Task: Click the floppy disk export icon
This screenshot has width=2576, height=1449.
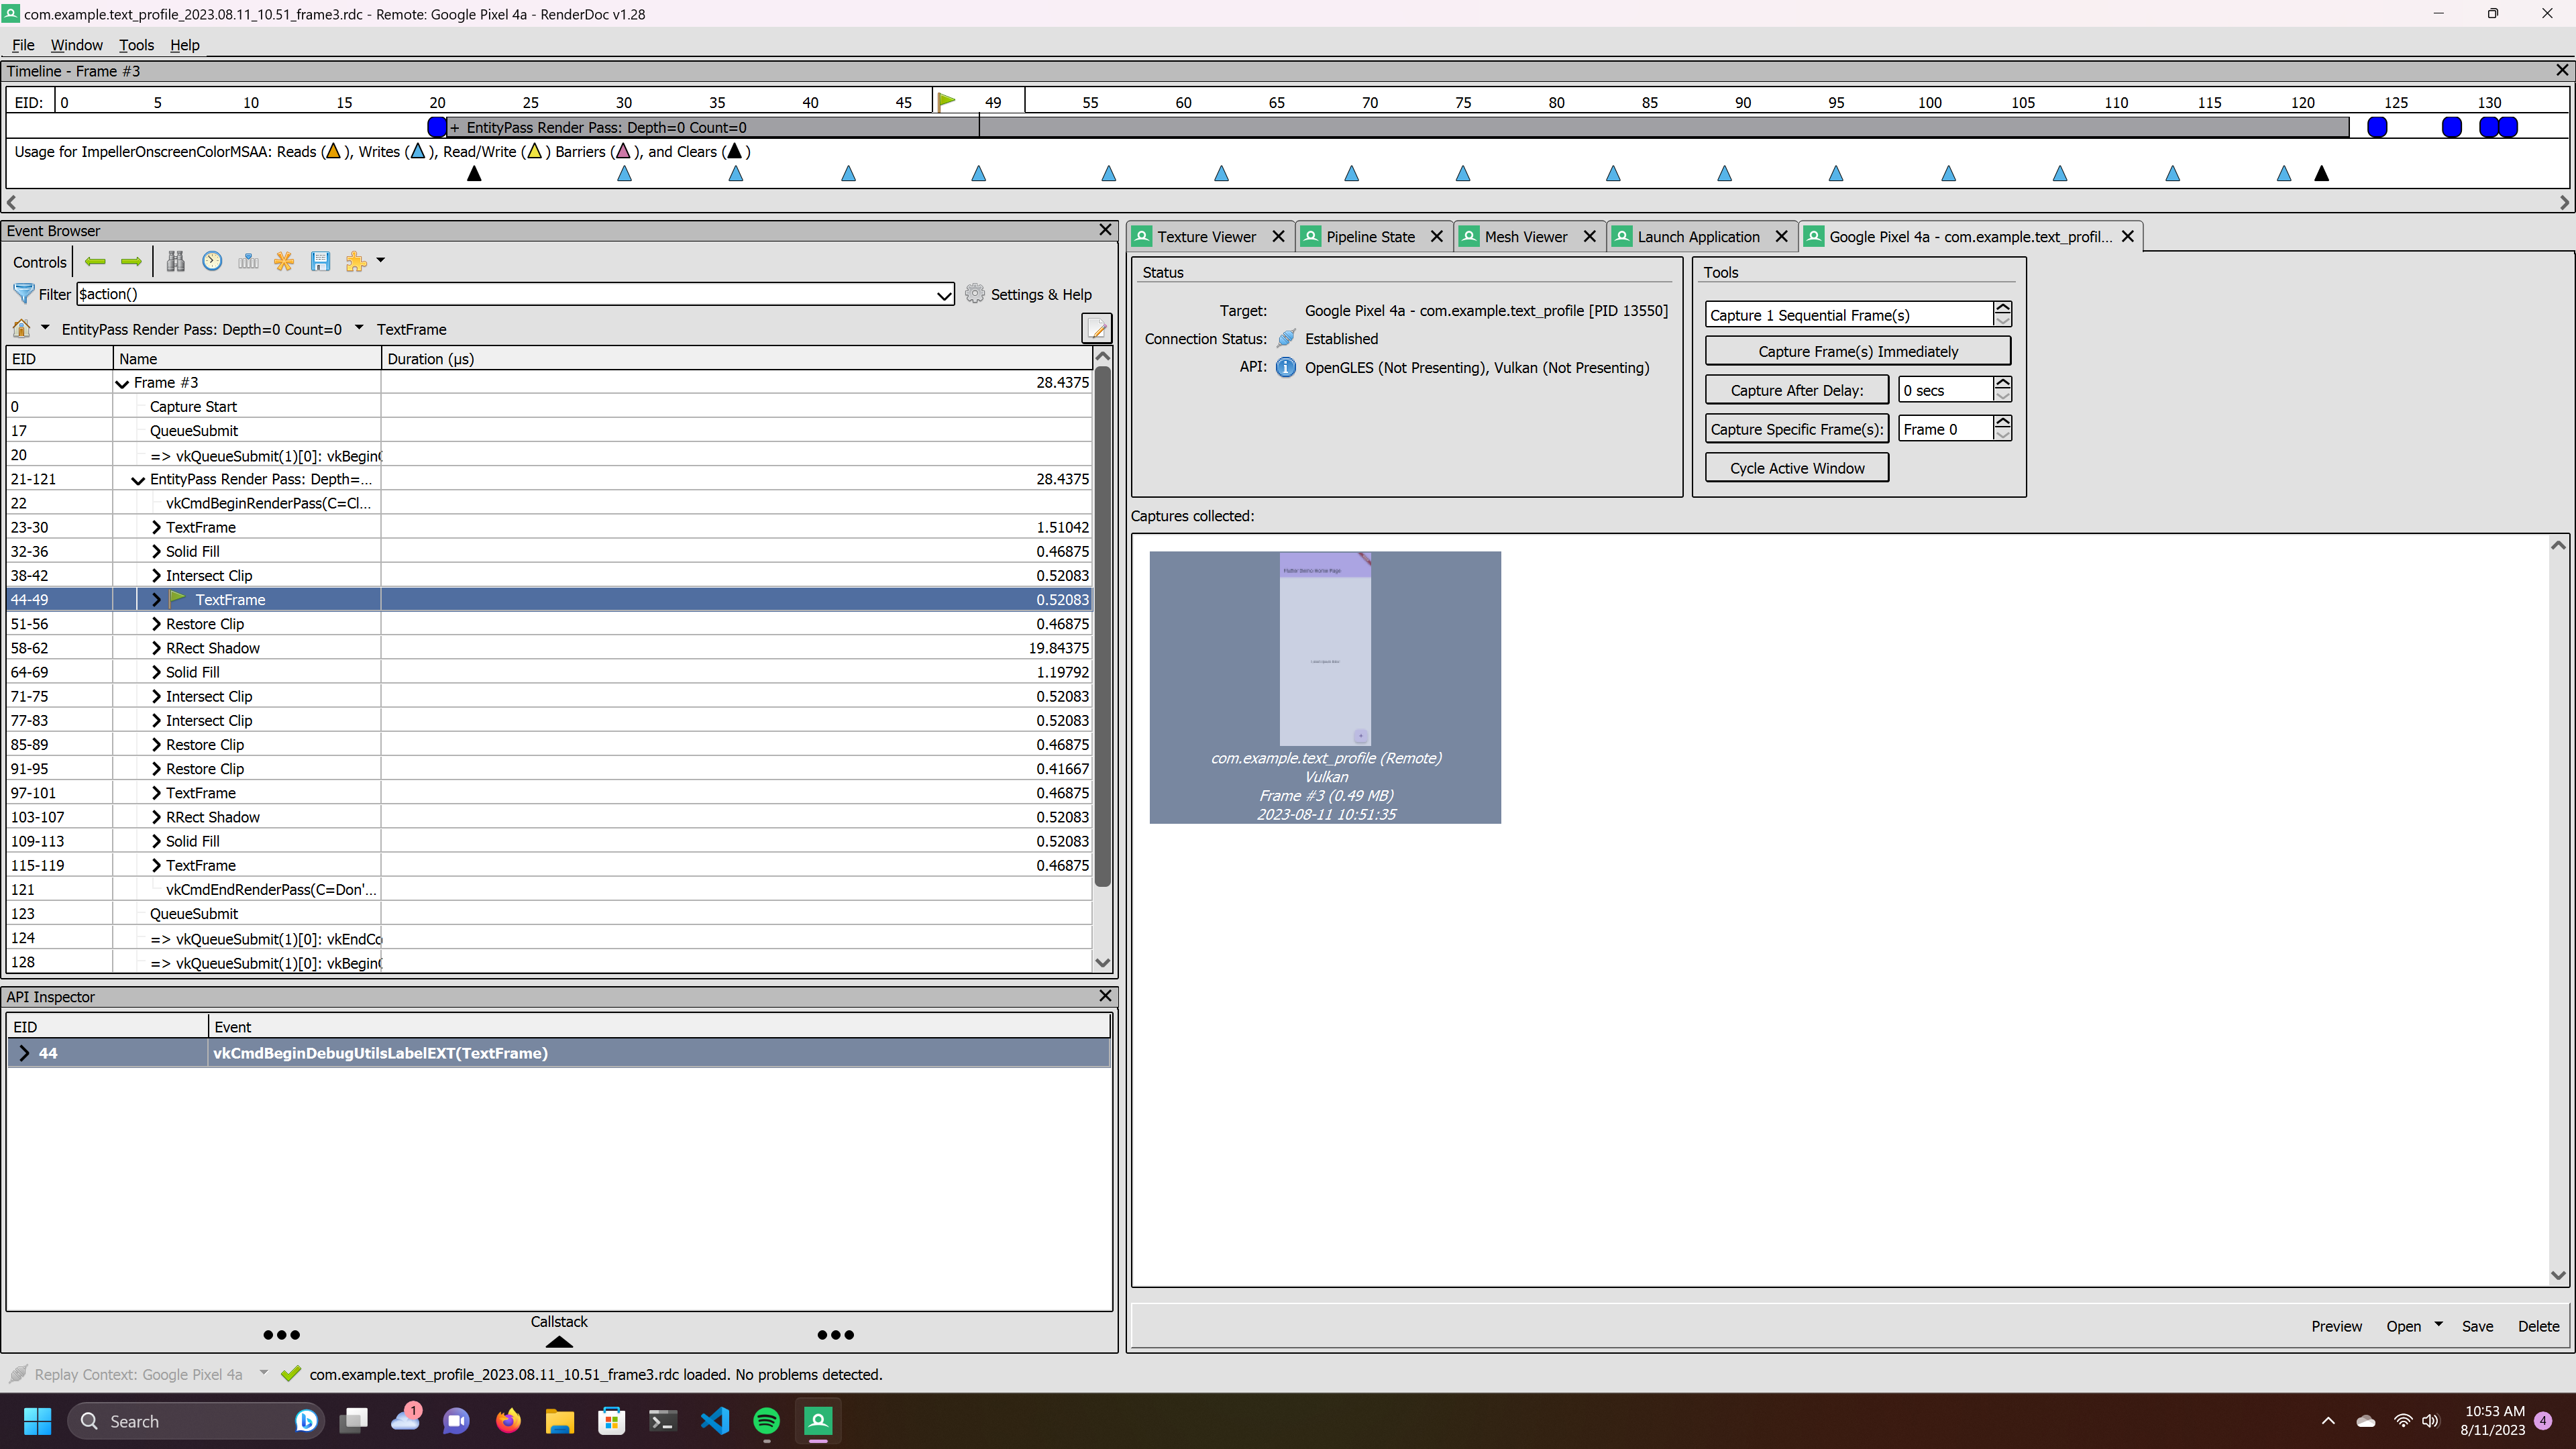Action: [x=320, y=262]
